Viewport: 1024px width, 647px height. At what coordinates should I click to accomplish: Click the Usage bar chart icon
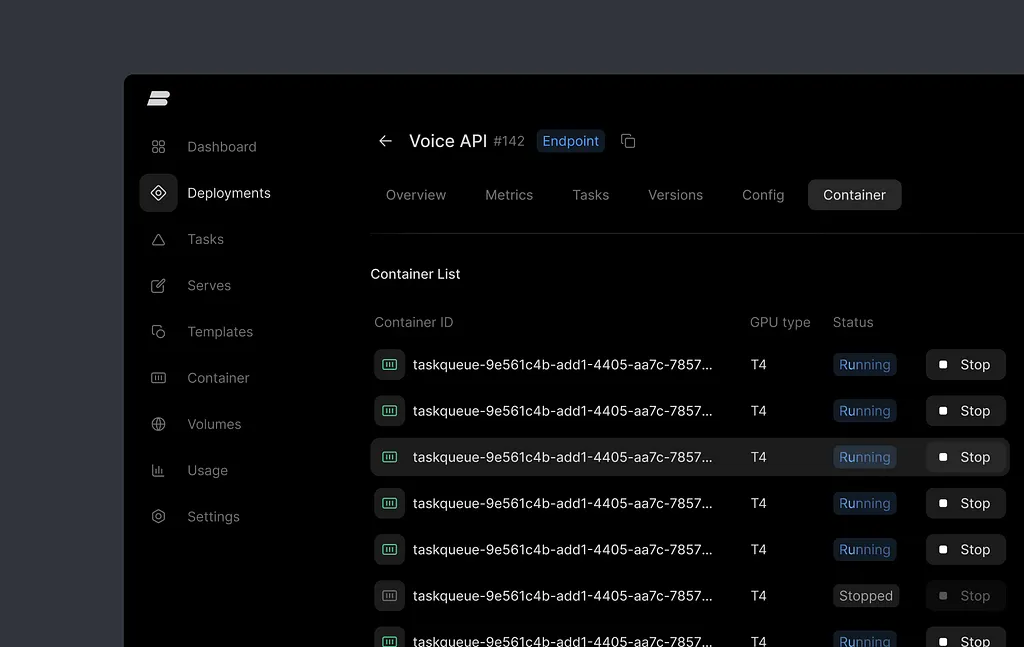[158, 470]
